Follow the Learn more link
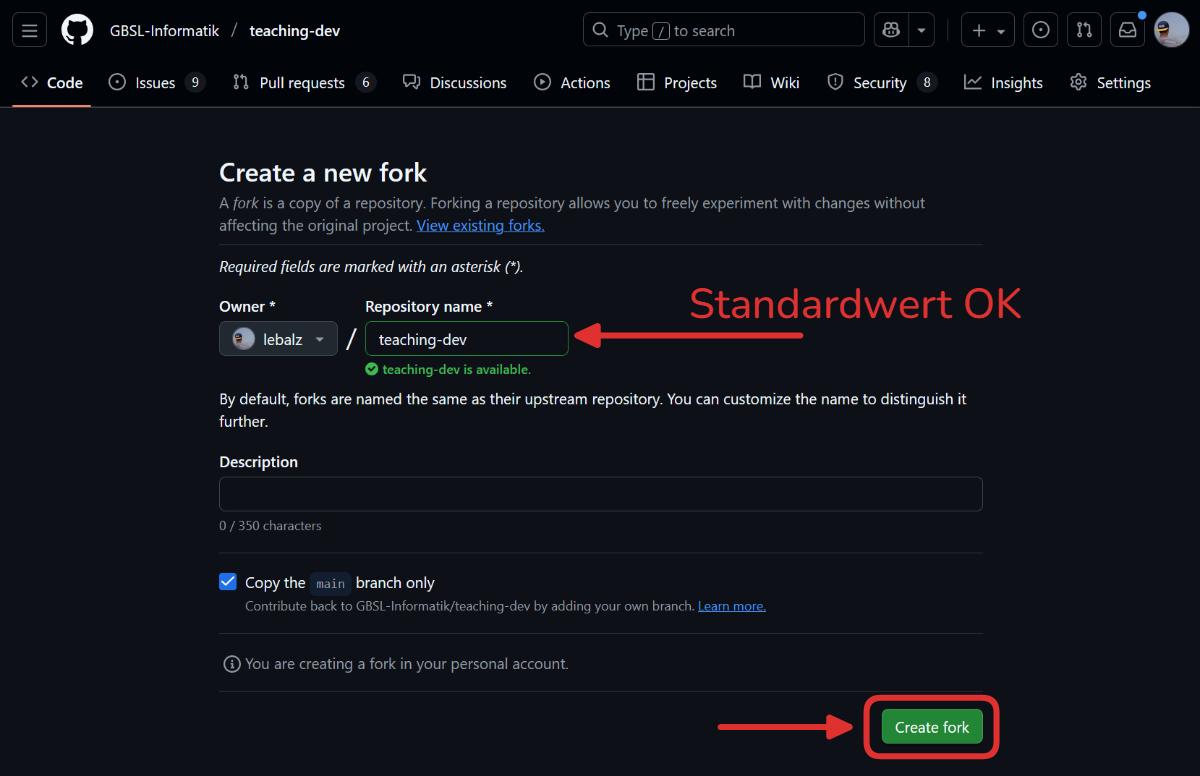The width and height of the screenshot is (1200, 776). (x=731, y=606)
